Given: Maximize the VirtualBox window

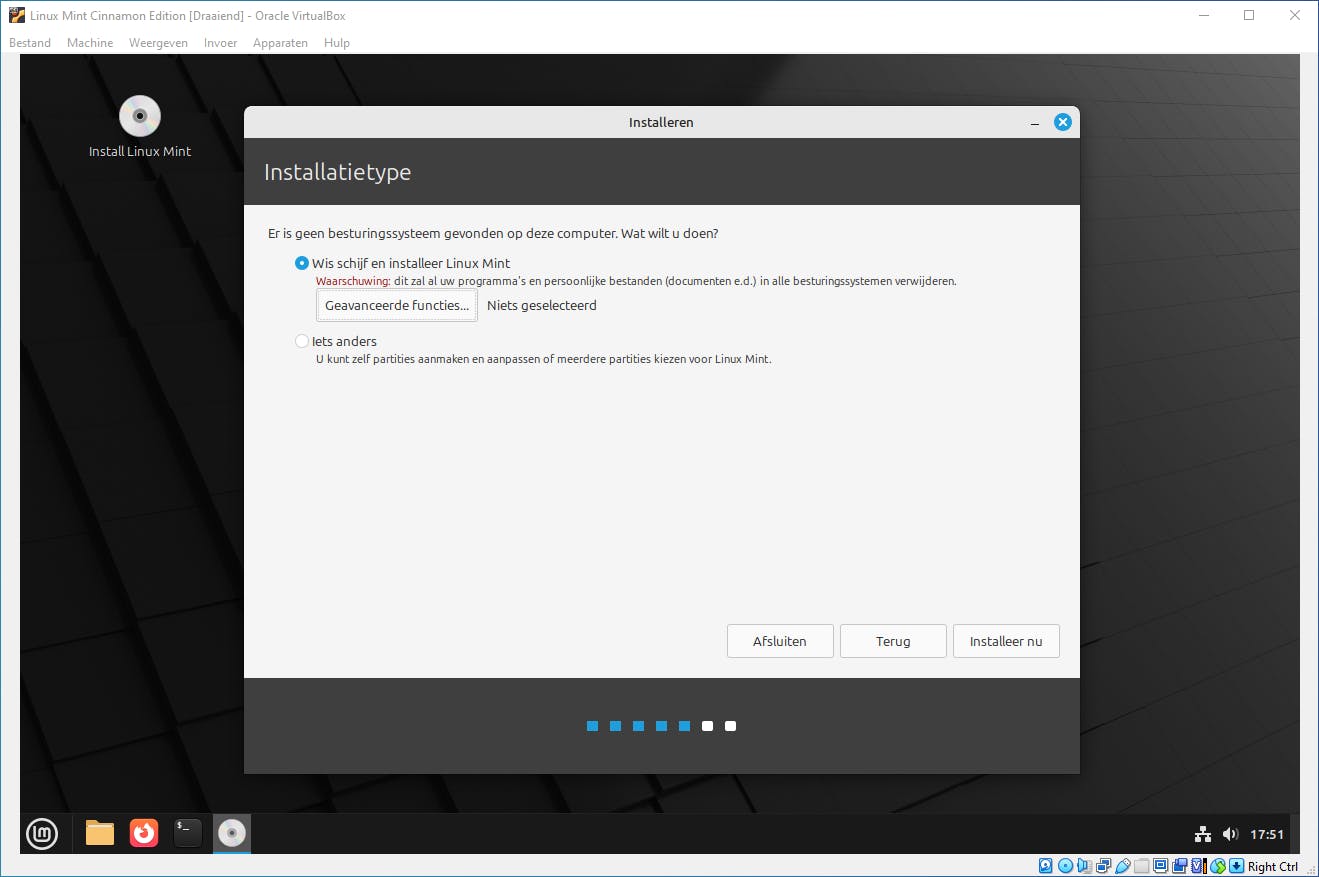Looking at the screenshot, I should point(1249,15).
